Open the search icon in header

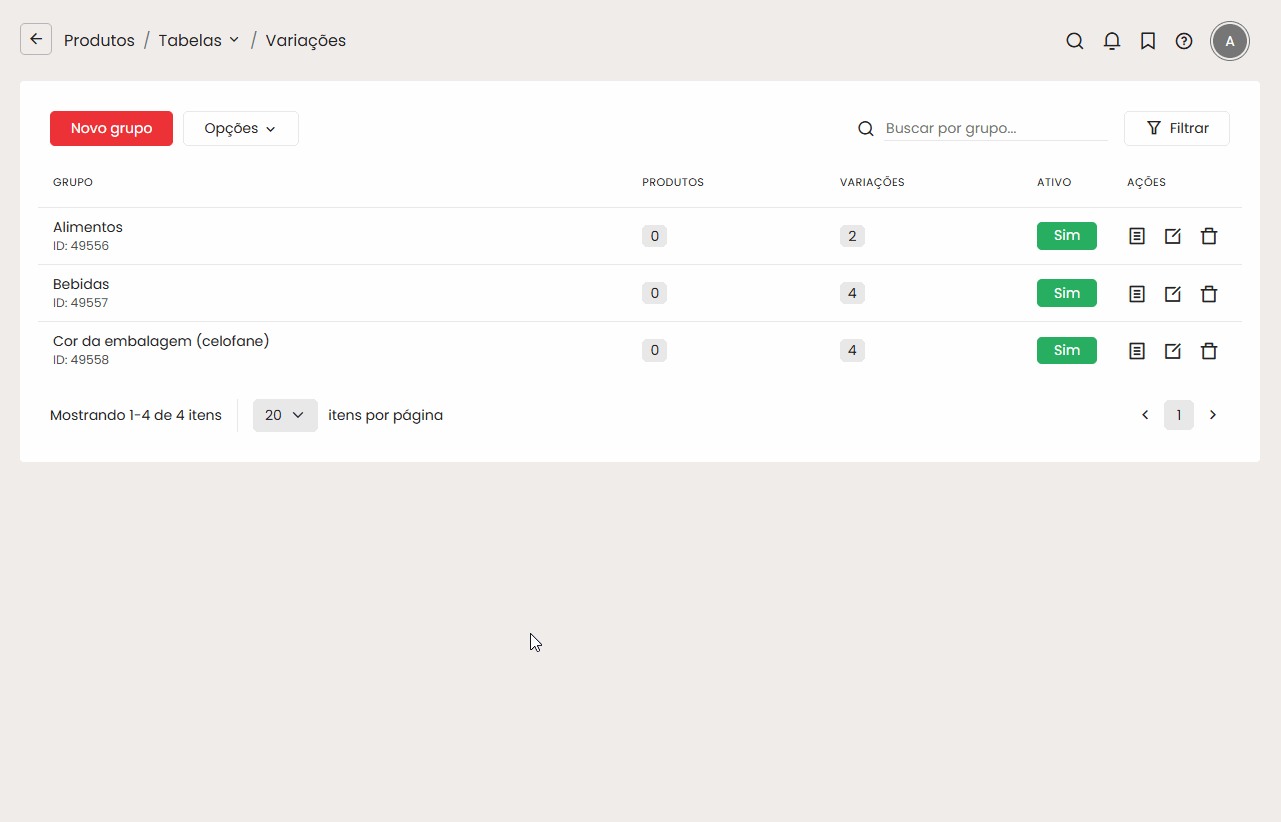click(x=1075, y=41)
